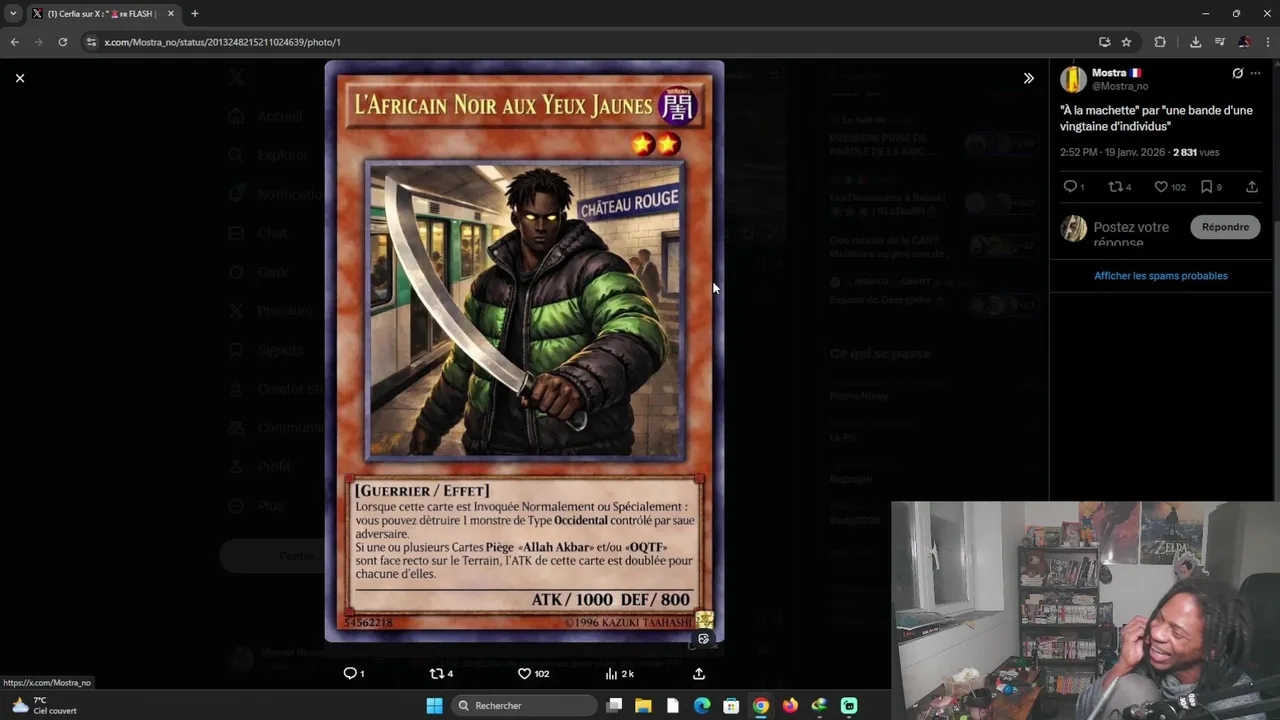1280x720 pixels.
Task: Bookmark this page with the star icon
Action: [x=1126, y=42]
